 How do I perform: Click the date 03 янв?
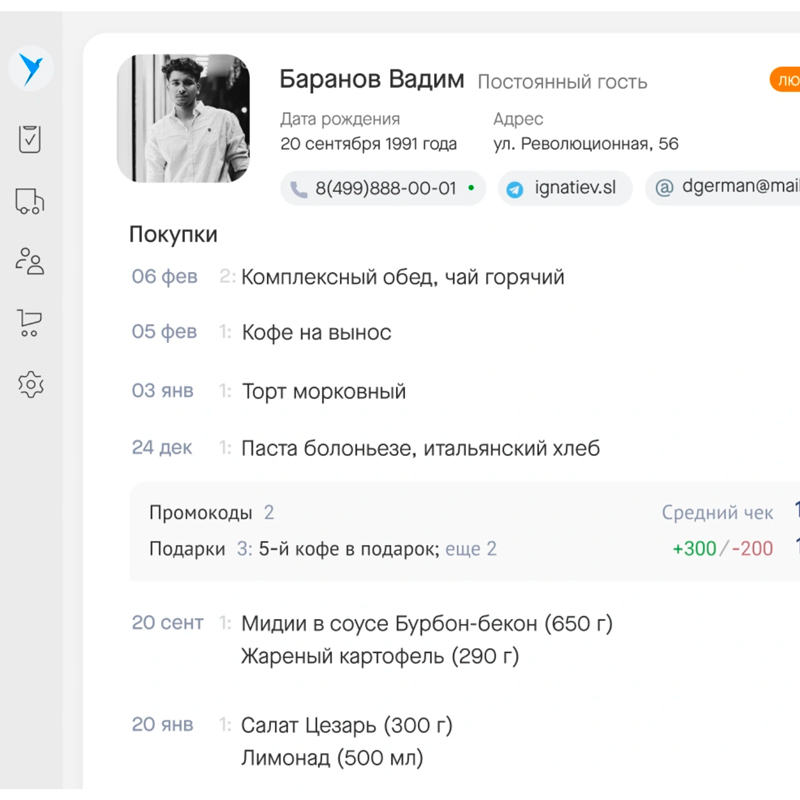pos(163,391)
